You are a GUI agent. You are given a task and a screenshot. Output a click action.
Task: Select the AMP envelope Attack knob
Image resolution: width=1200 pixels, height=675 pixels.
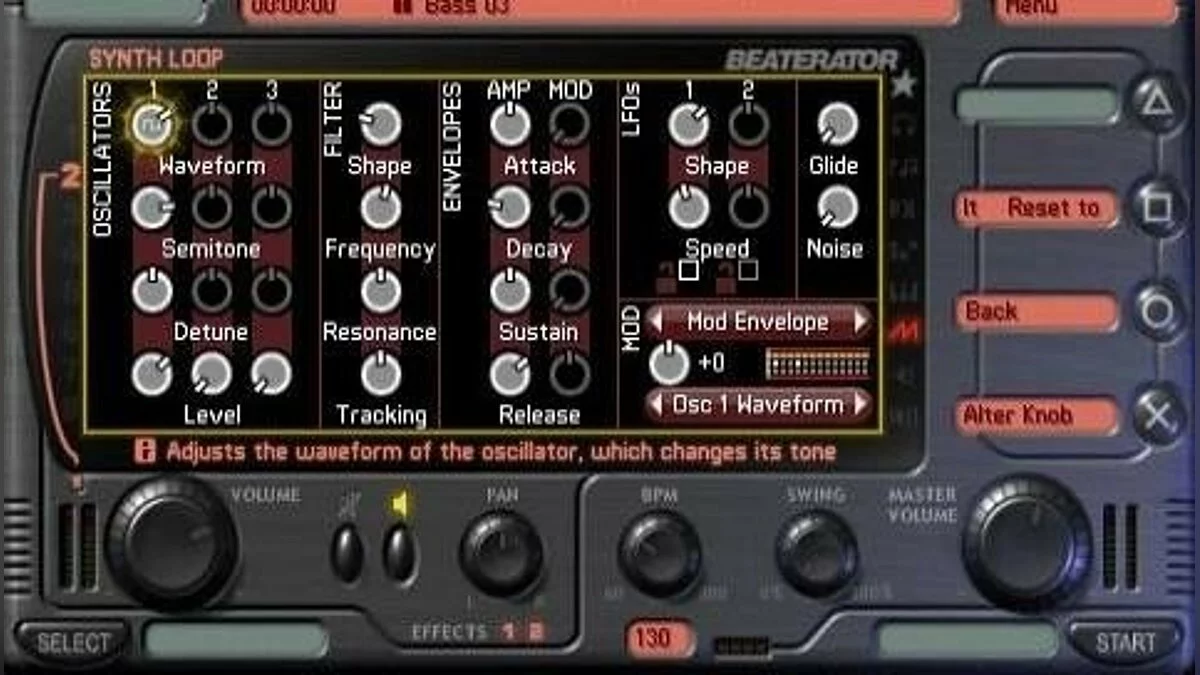[x=510, y=124]
